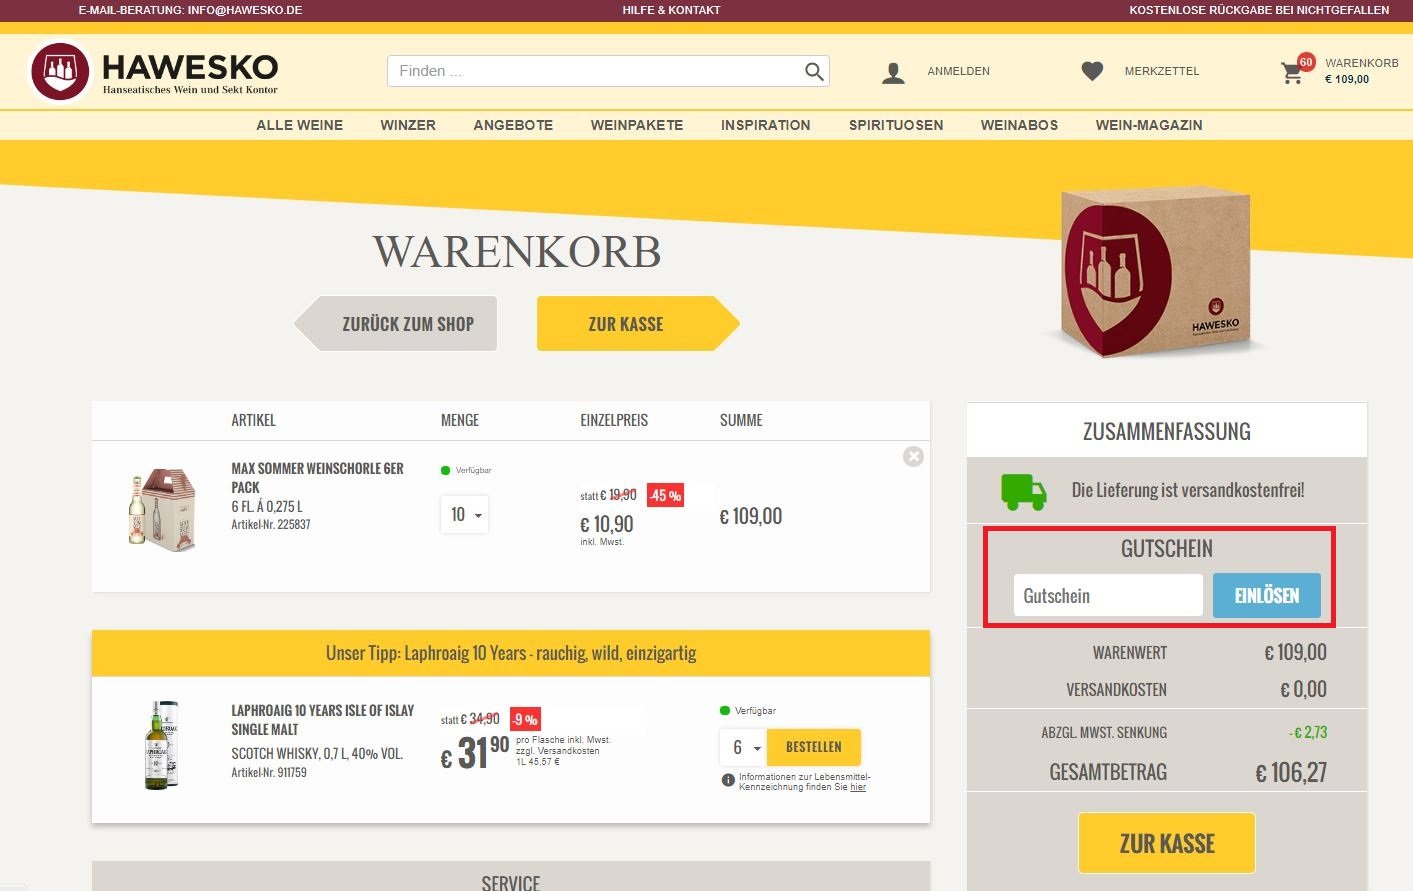Click the Unser Tipp Laphroaig banner
1413x891 pixels.
pyautogui.click(x=511, y=653)
